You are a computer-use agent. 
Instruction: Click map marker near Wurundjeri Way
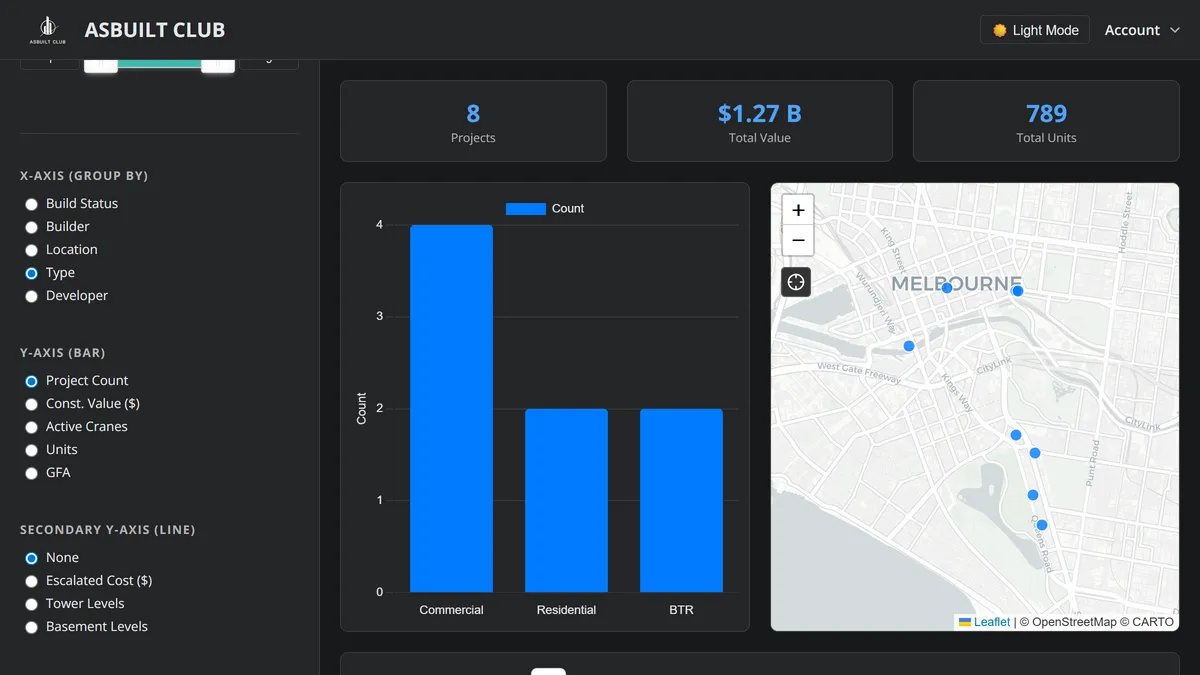[x=909, y=346]
